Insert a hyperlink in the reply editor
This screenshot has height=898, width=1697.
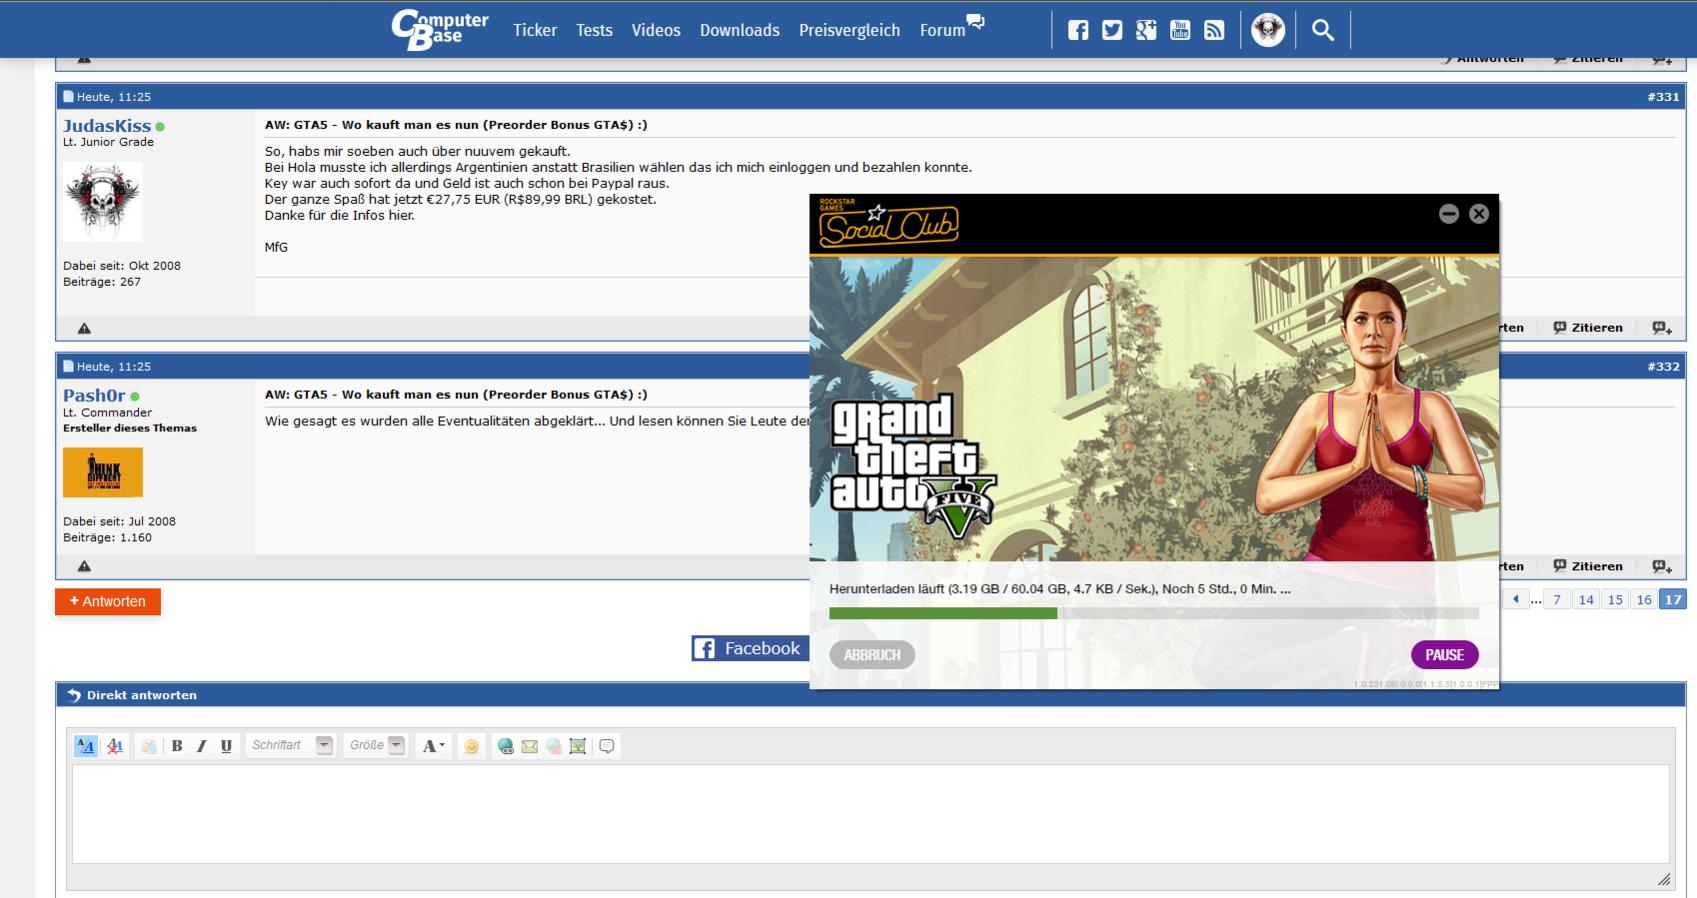[506, 746]
